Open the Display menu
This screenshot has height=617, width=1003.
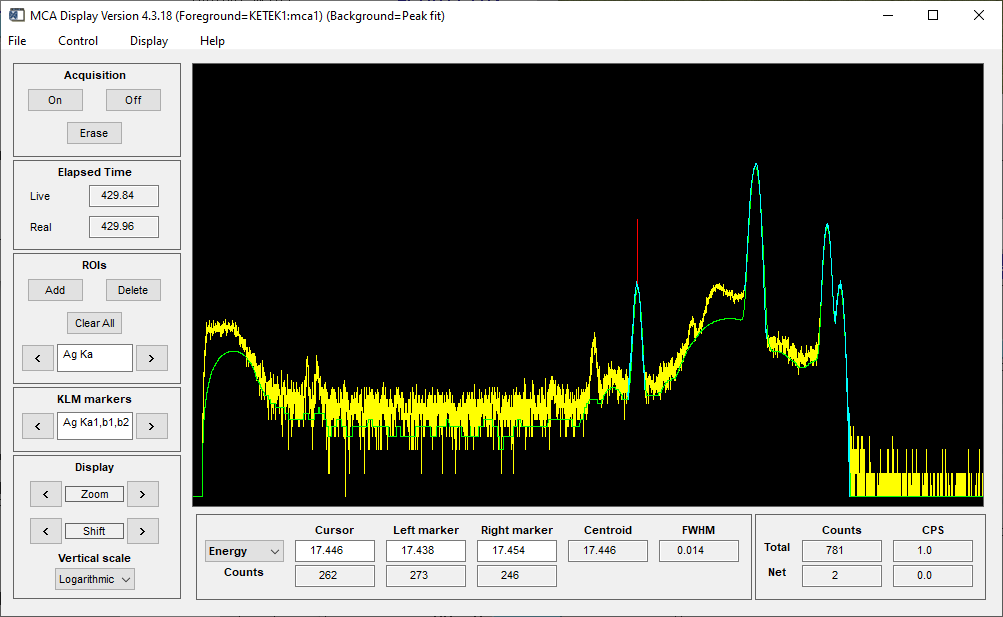149,41
